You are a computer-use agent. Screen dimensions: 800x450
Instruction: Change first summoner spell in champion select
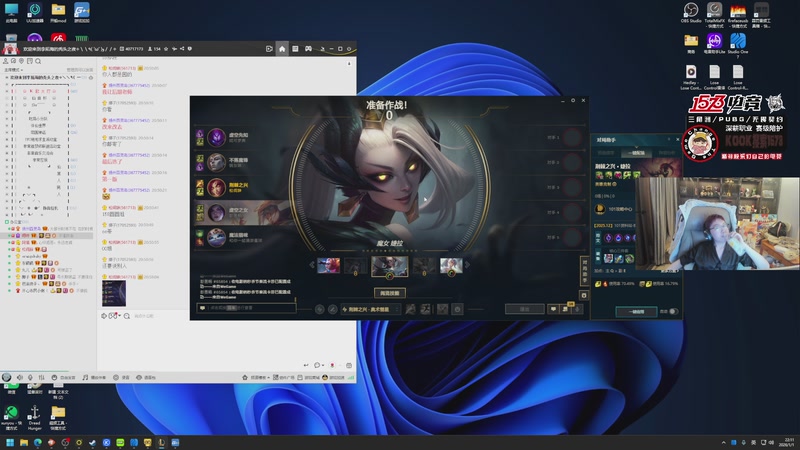tap(410, 309)
